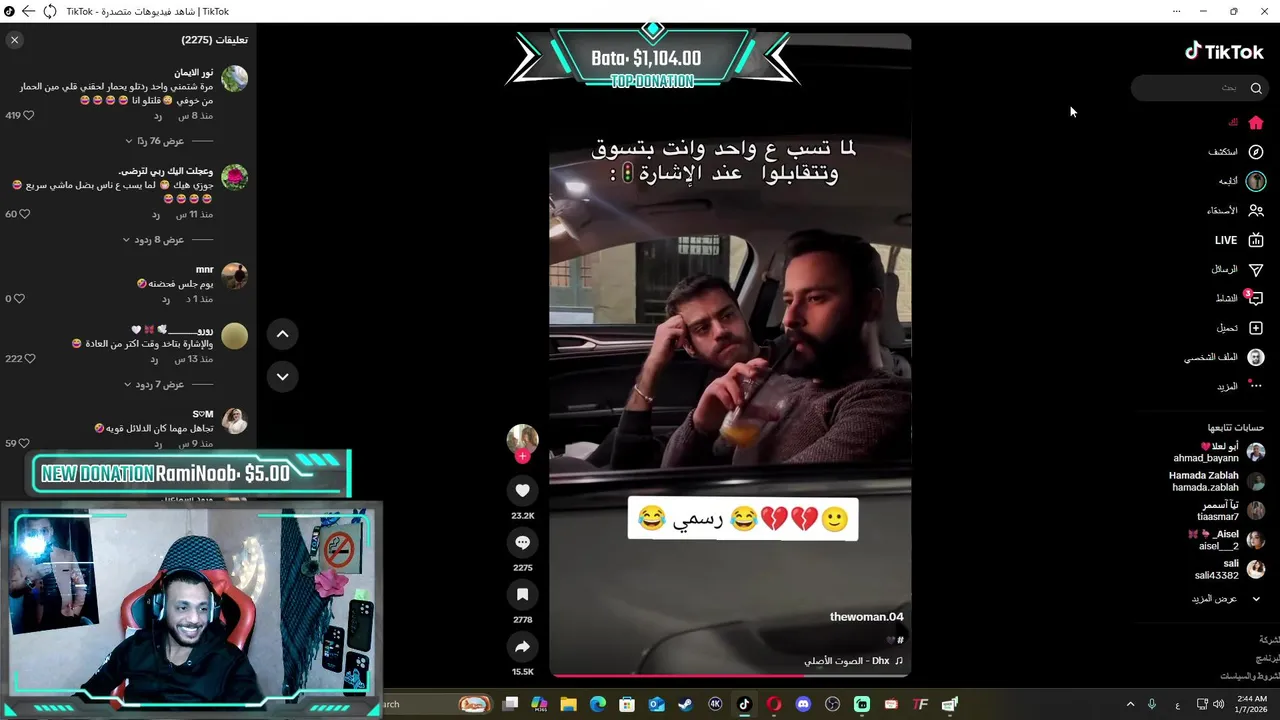Like mnr's comment with 0 likes
The image size is (1280, 720).
pyautogui.click(x=19, y=299)
